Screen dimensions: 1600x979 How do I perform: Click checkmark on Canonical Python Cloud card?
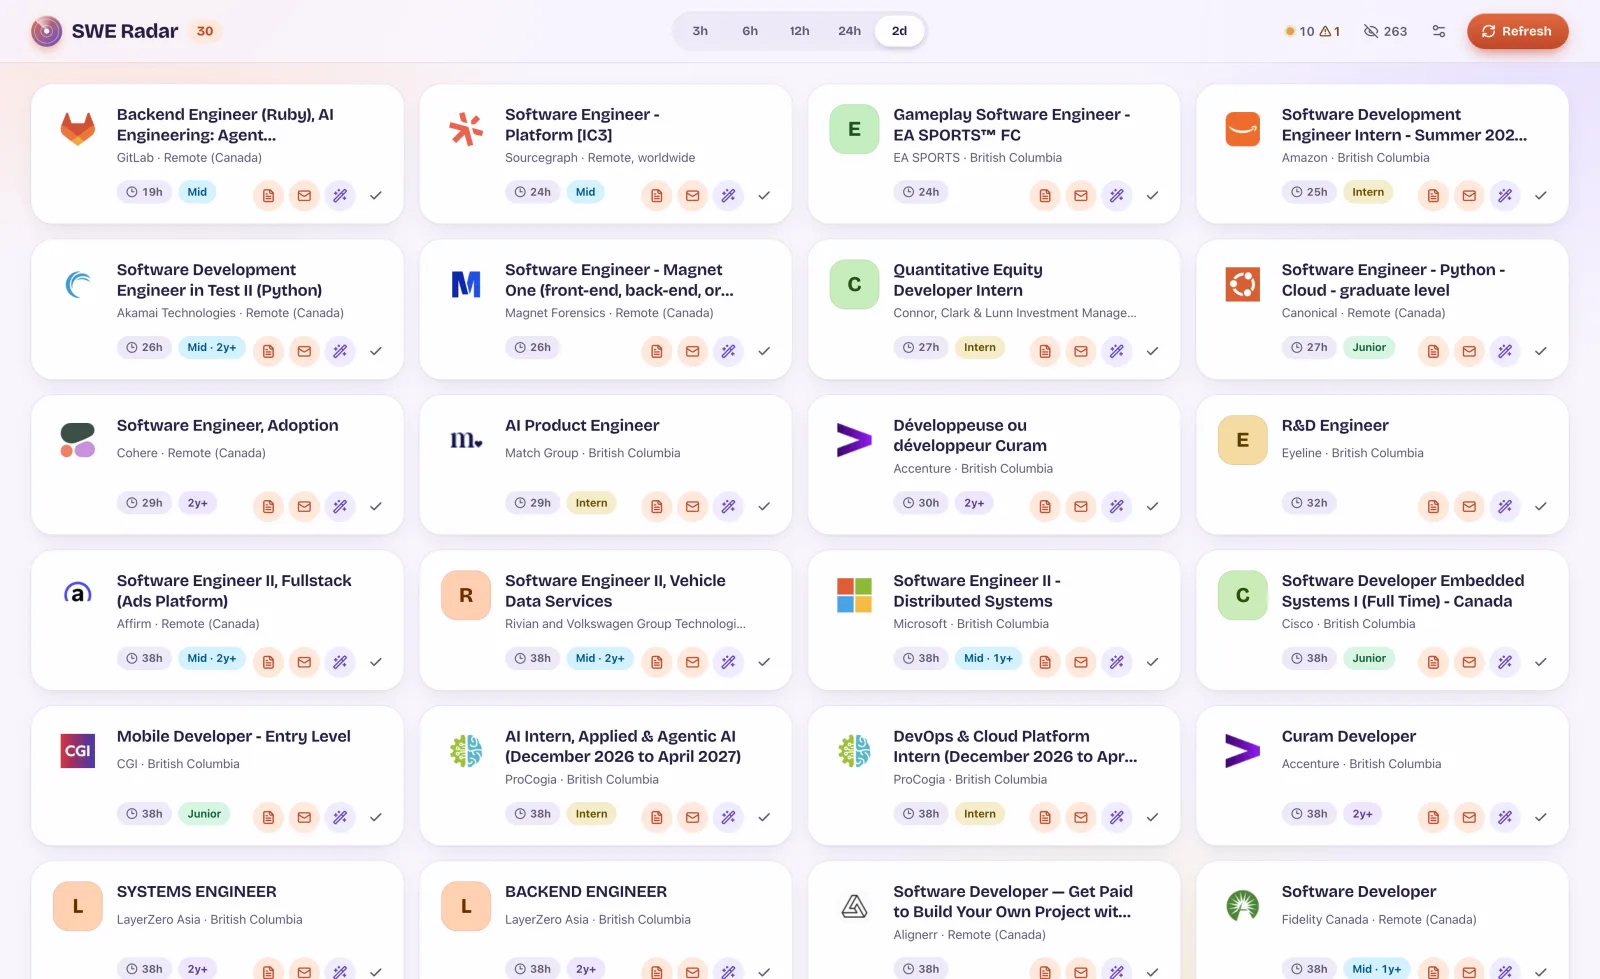(x=1541, y=351)
